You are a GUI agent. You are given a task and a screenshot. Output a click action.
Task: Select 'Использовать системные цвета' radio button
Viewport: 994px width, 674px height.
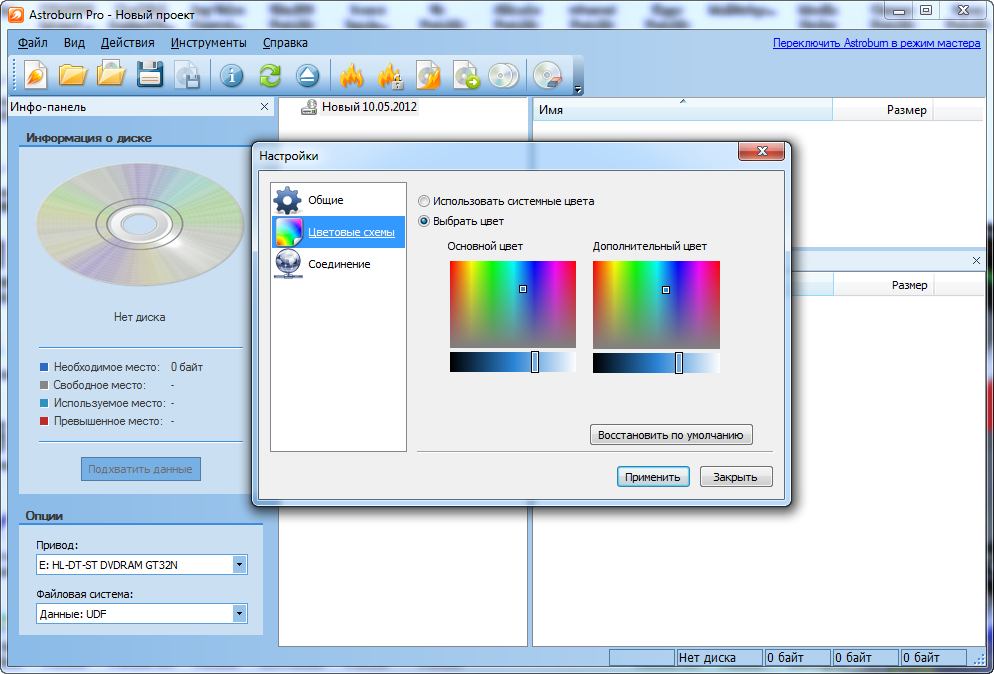(x=425, y=201)
